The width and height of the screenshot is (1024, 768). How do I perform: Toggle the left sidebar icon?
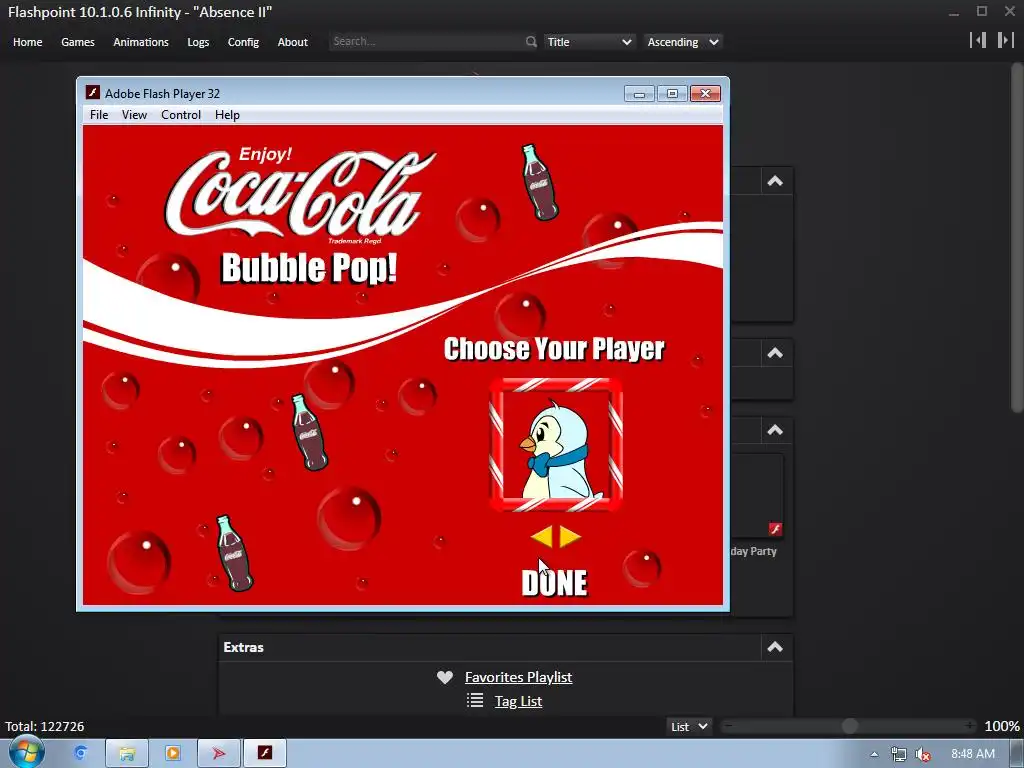click(978, 40)
